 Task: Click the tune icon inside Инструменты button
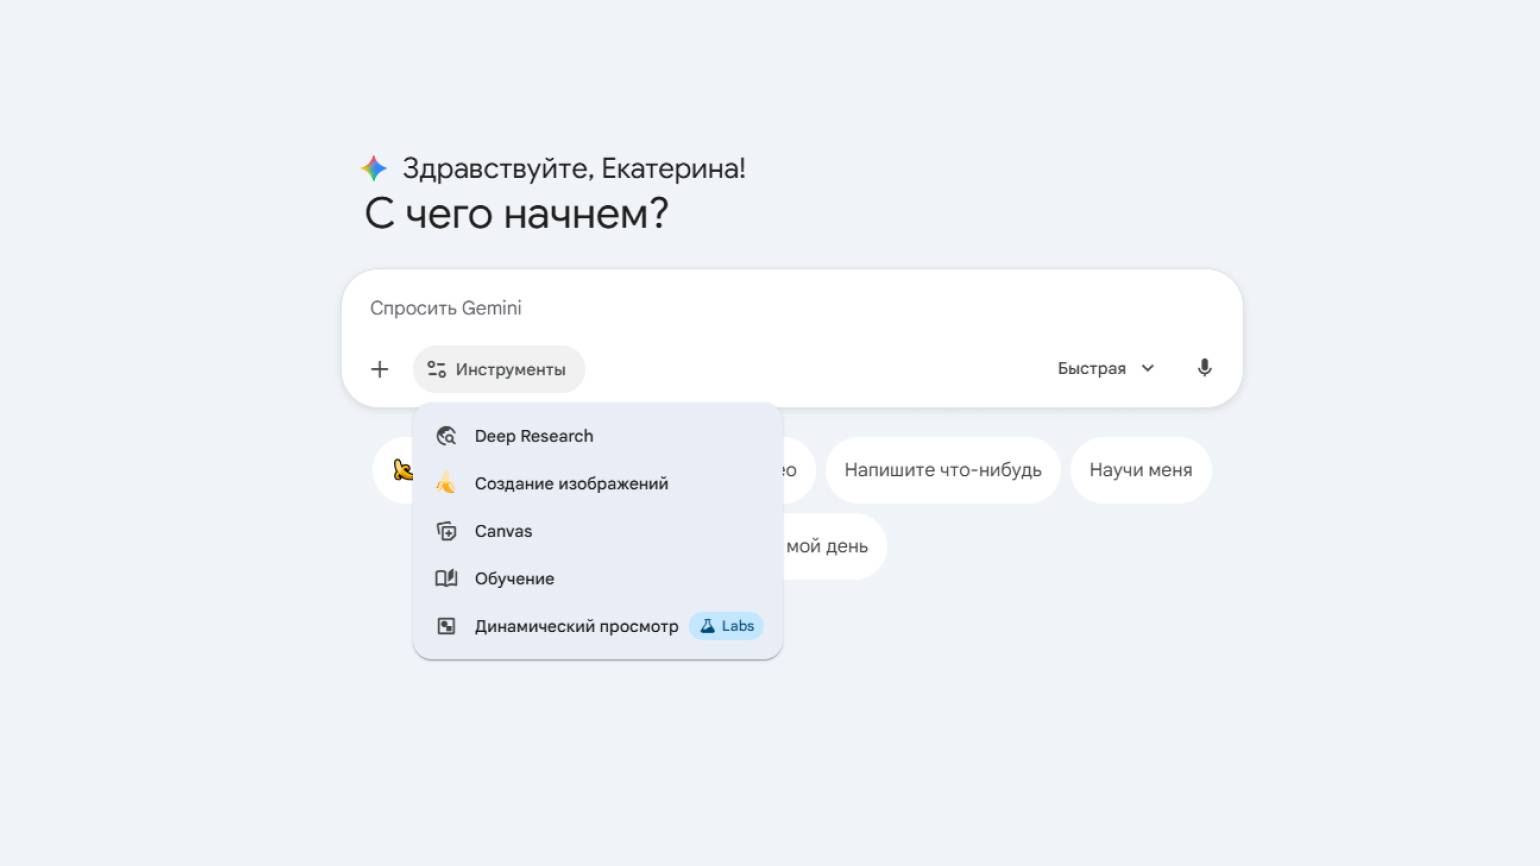tap(437, 369)
